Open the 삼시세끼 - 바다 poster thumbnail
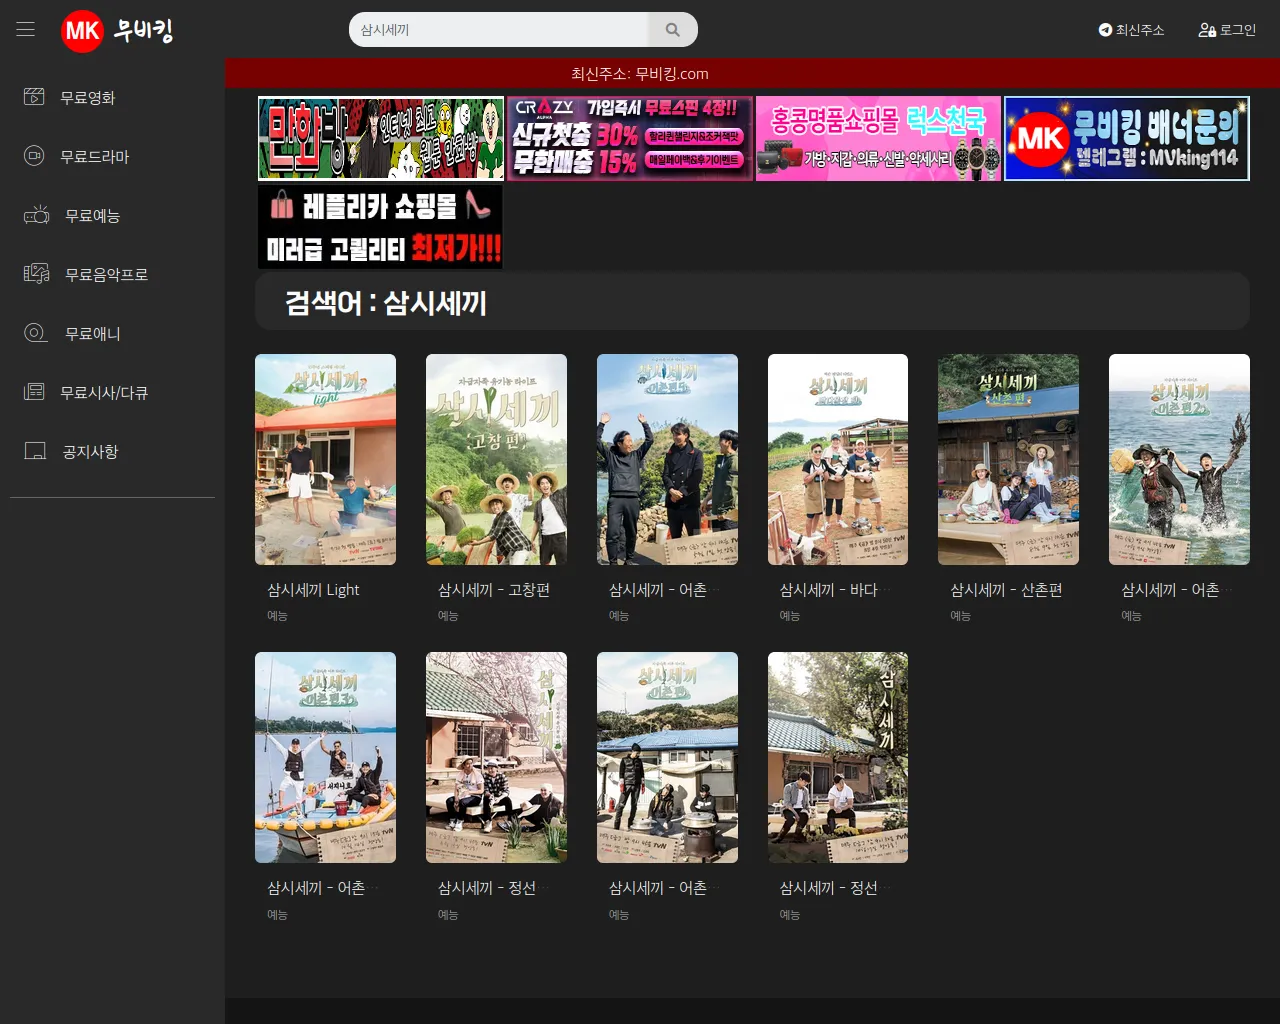 [838, 459]
